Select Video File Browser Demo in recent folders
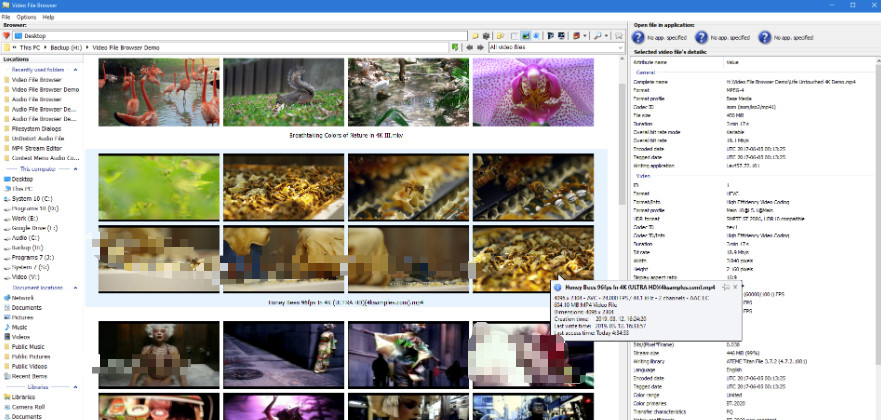 click(x=42, y=89)
